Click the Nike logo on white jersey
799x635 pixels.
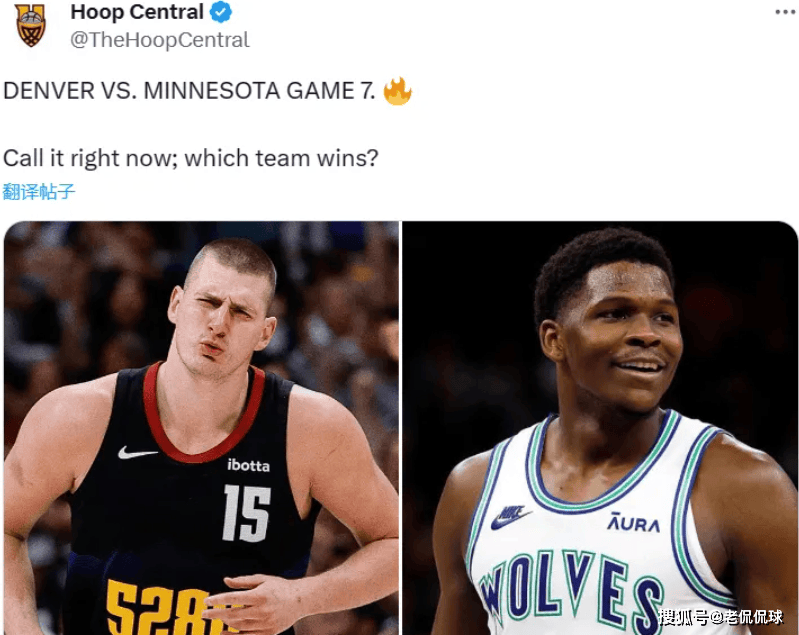(510, 517)
